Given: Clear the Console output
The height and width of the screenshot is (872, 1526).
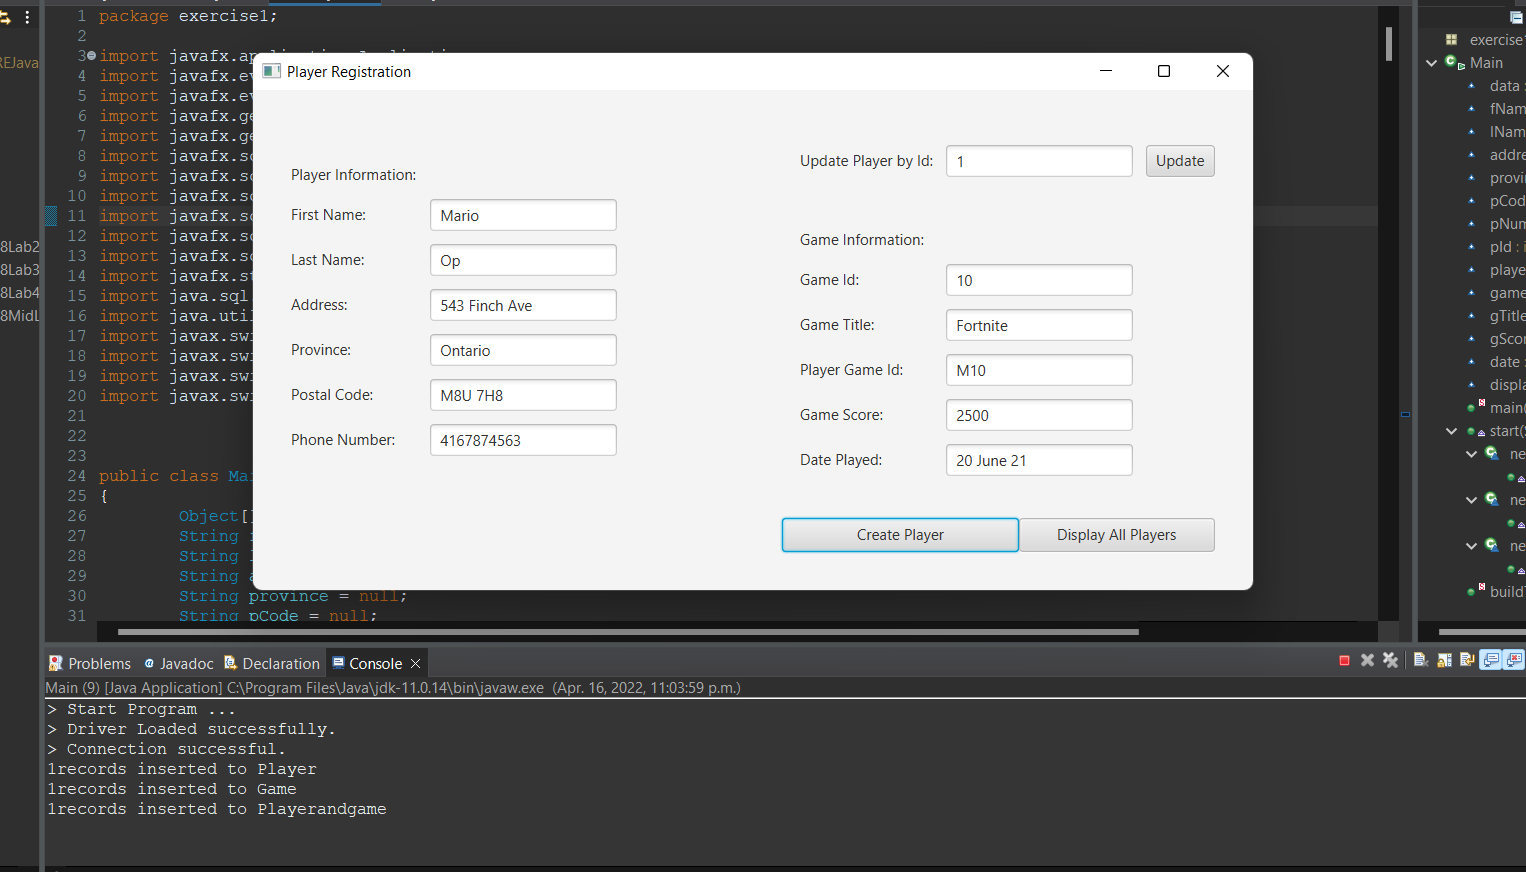Looking at the screenshot, I should pyautogui.click(x=1421, y=660).
